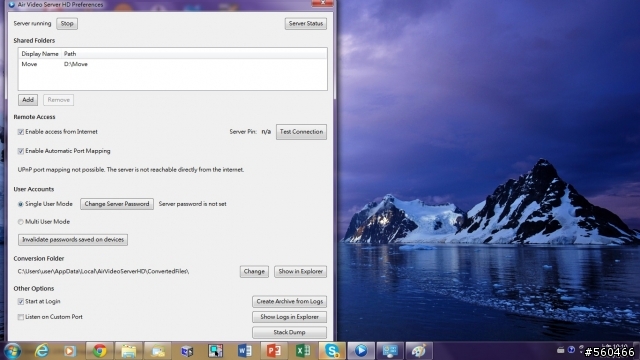This screenshot has width=640, height=360.
Task: Open the Windows Start menu
Action: [12, 351]
